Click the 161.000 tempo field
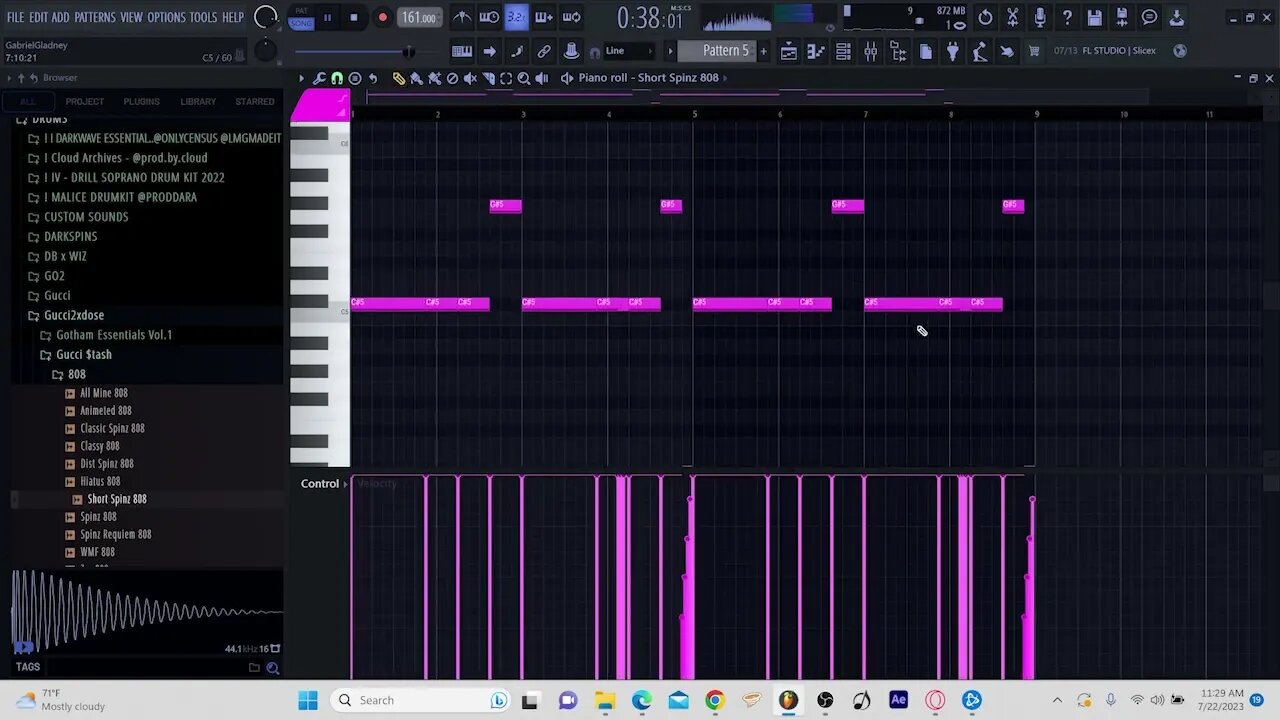 click(x=420, y=17)
